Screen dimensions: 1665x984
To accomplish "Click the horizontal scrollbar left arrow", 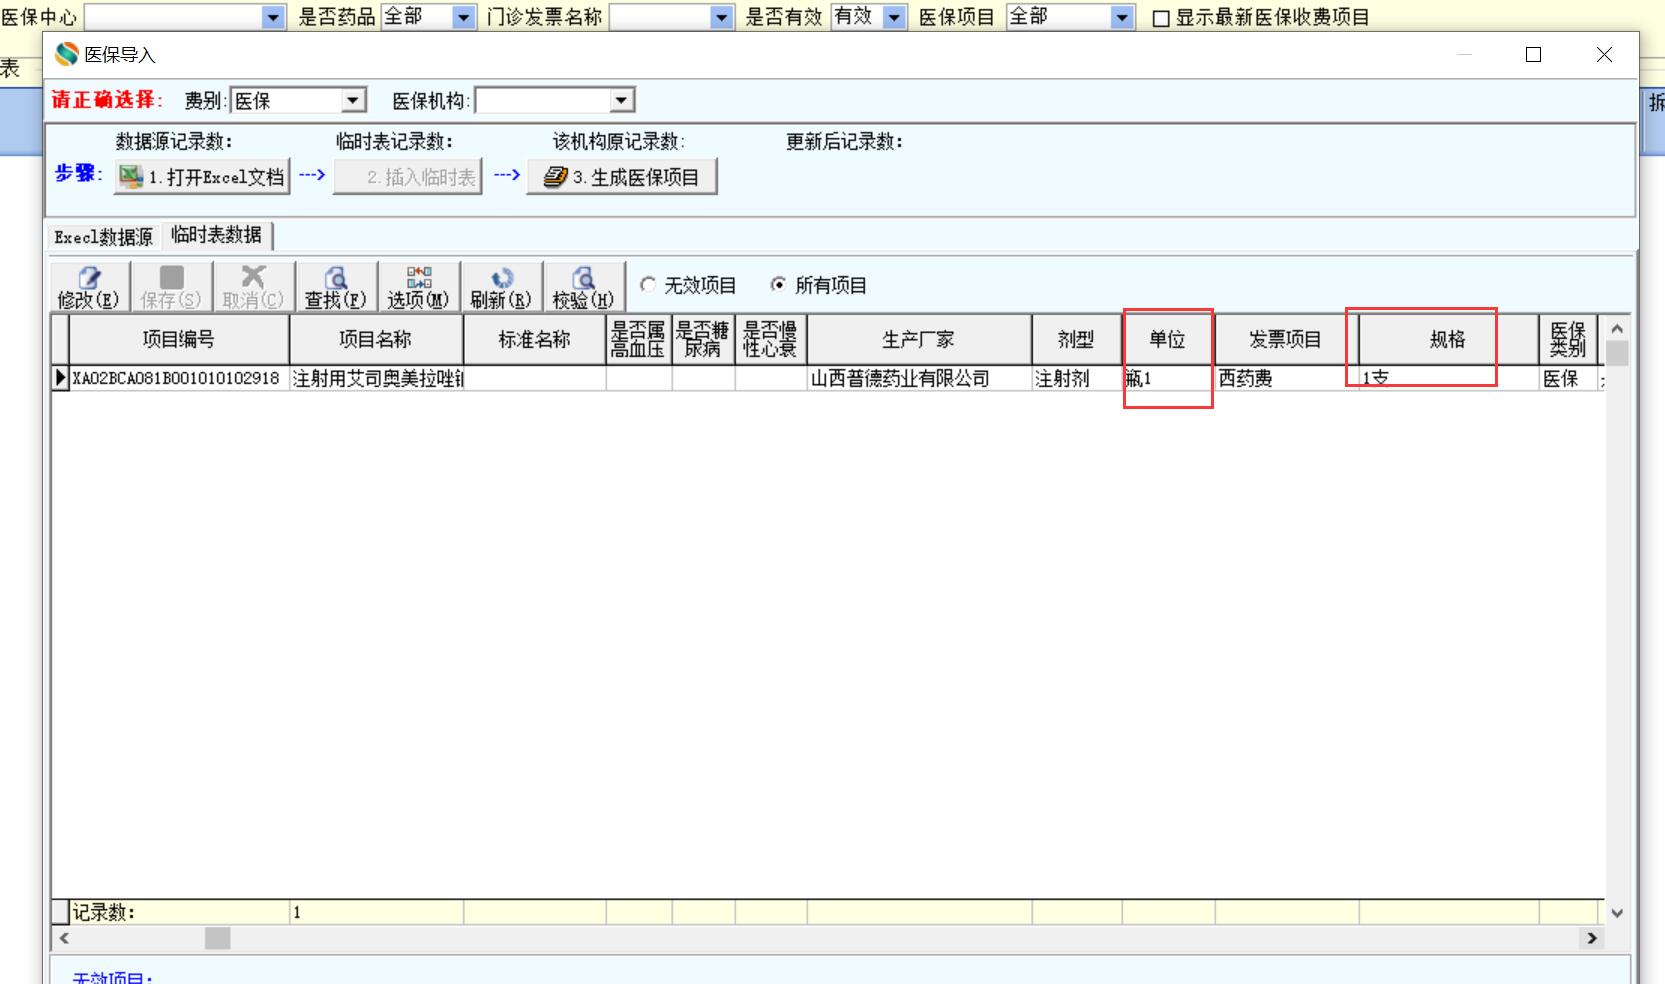I will point(64,938).
